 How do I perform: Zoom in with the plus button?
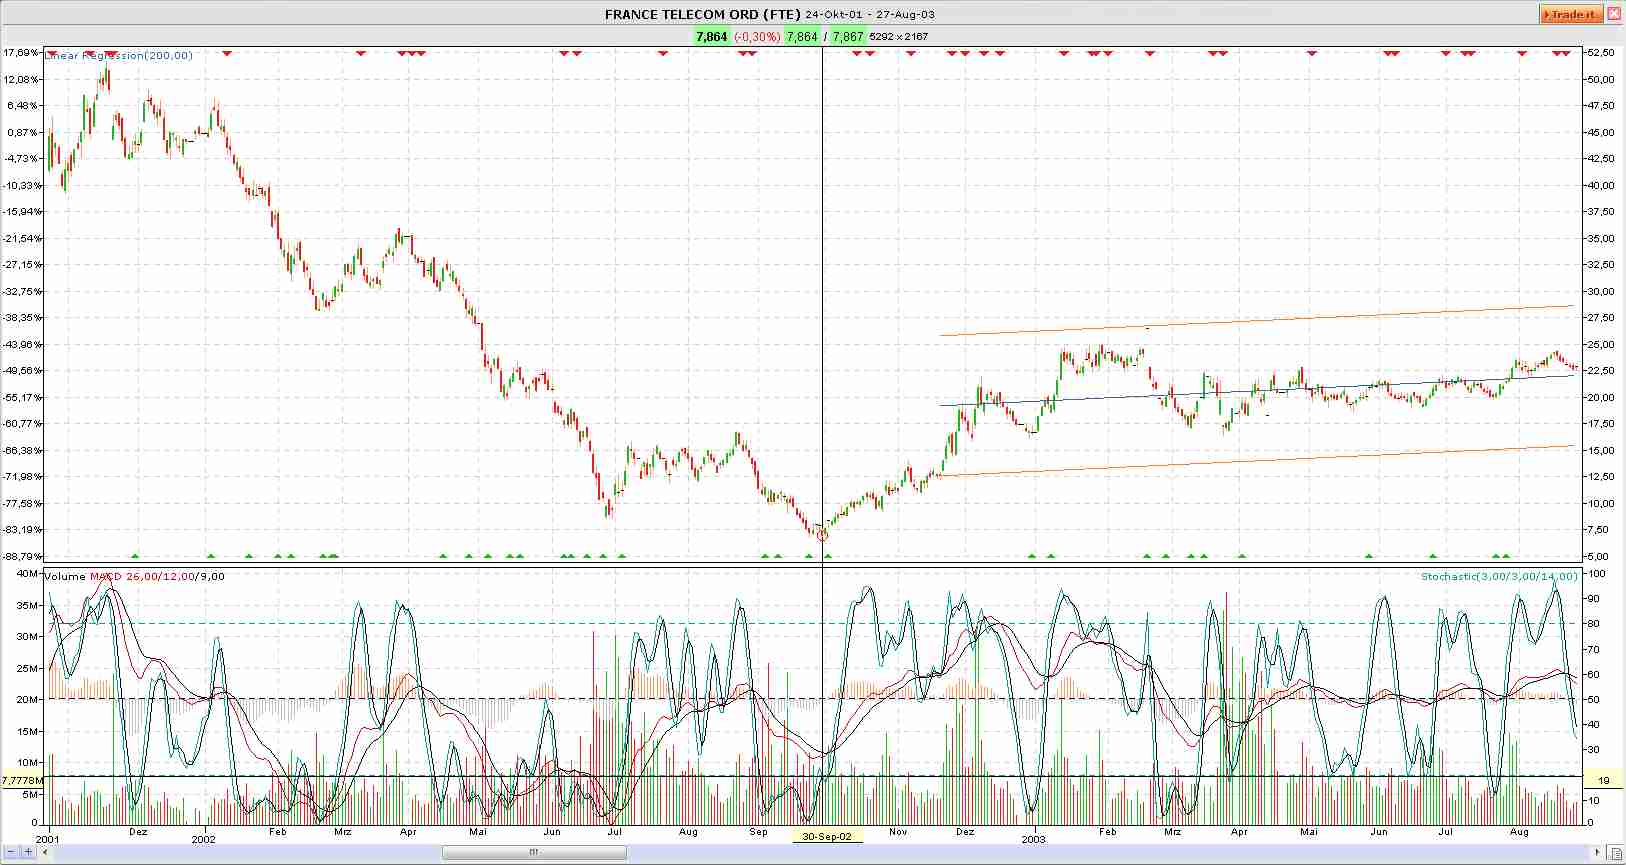(28, 852)
